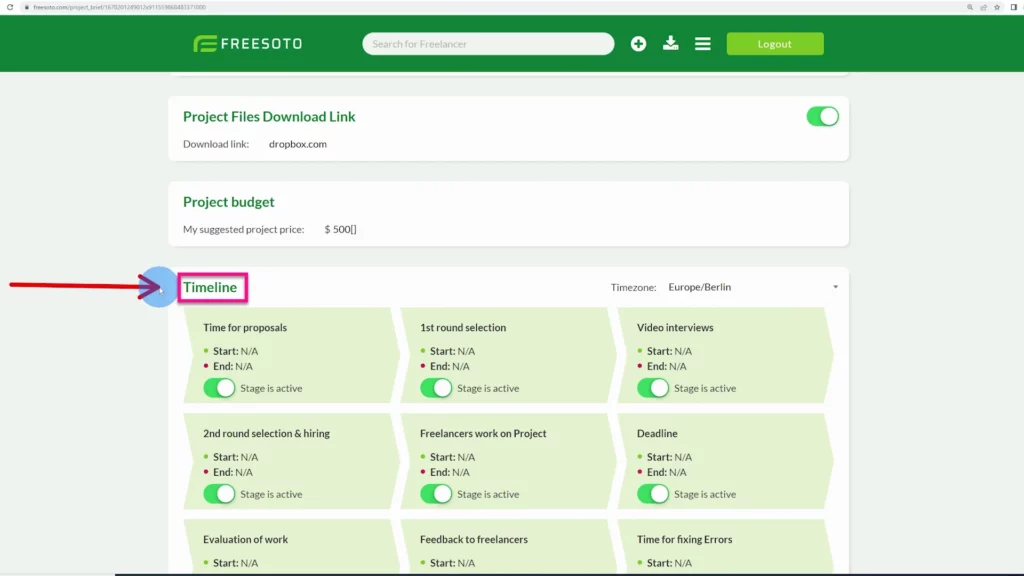Click the download icon in header
The height and width of the screenshot is (576, 1024).
click(670, 44)
